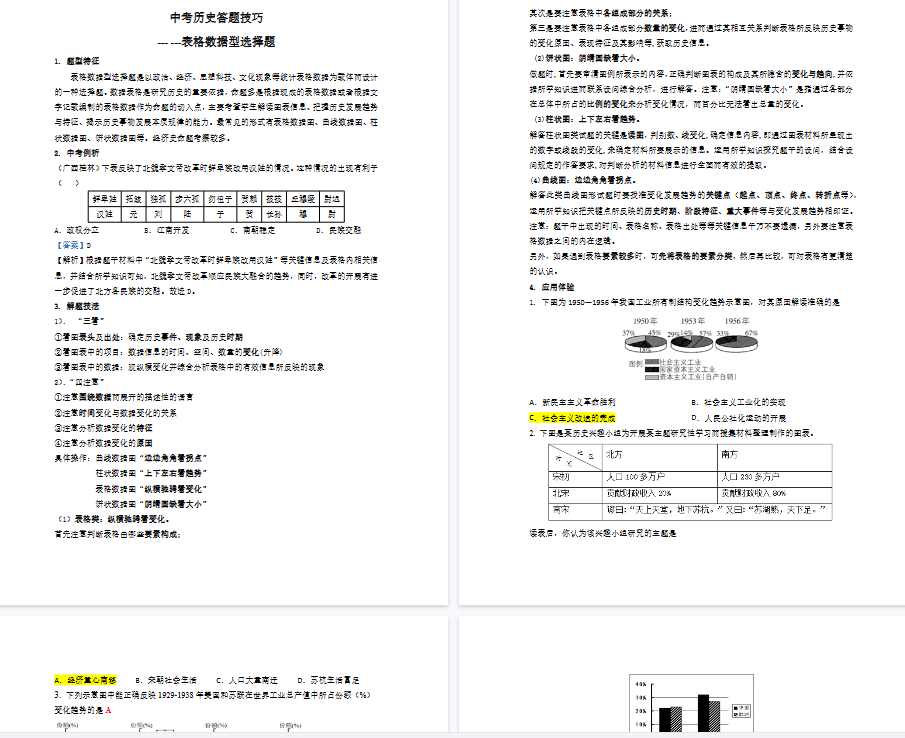Click the line '(4) 曲线图：边边角角看拐点'
The width and height of the screenshot is (905, 738).
582,180
